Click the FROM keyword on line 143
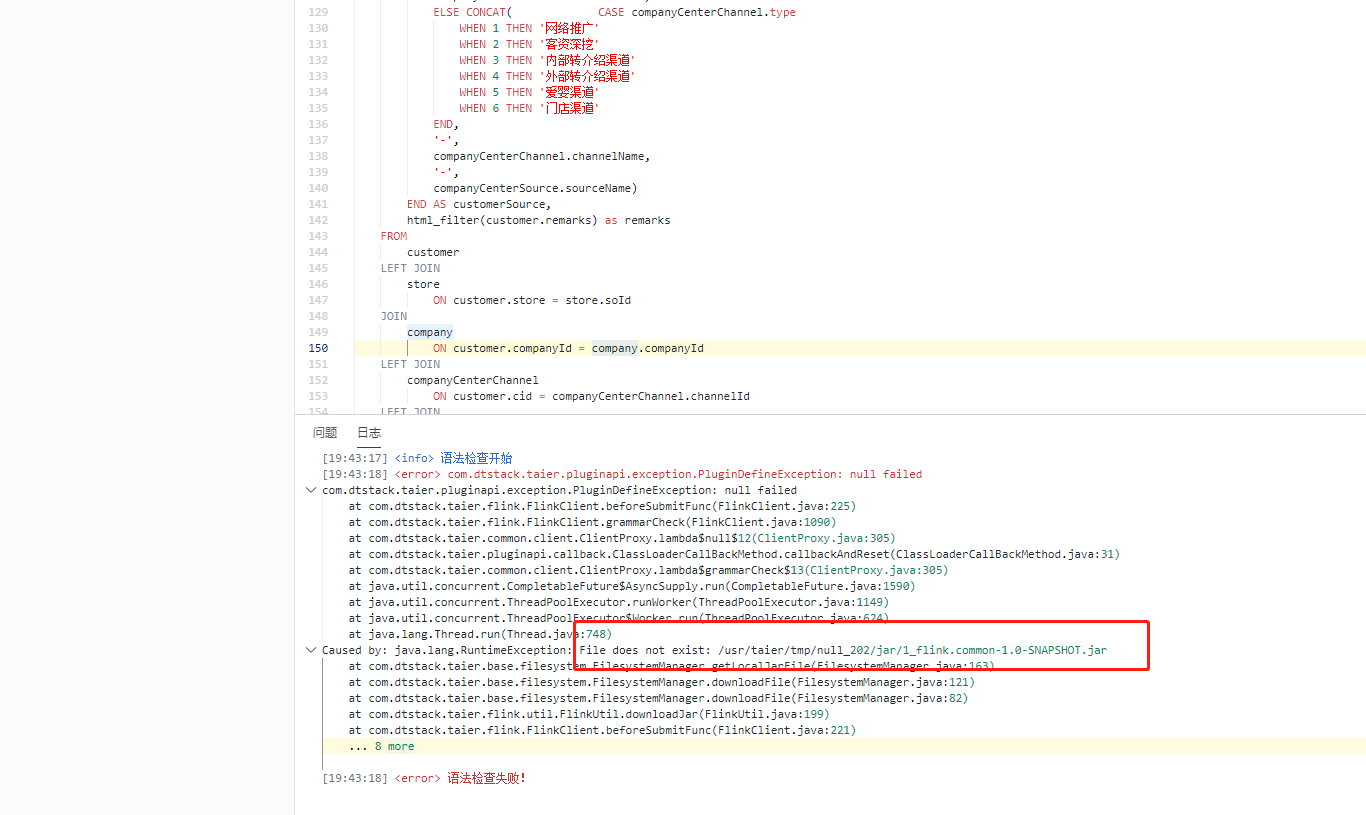This screenshot has height=815, width=1366. pyautogui.click(x=393, y=236)
